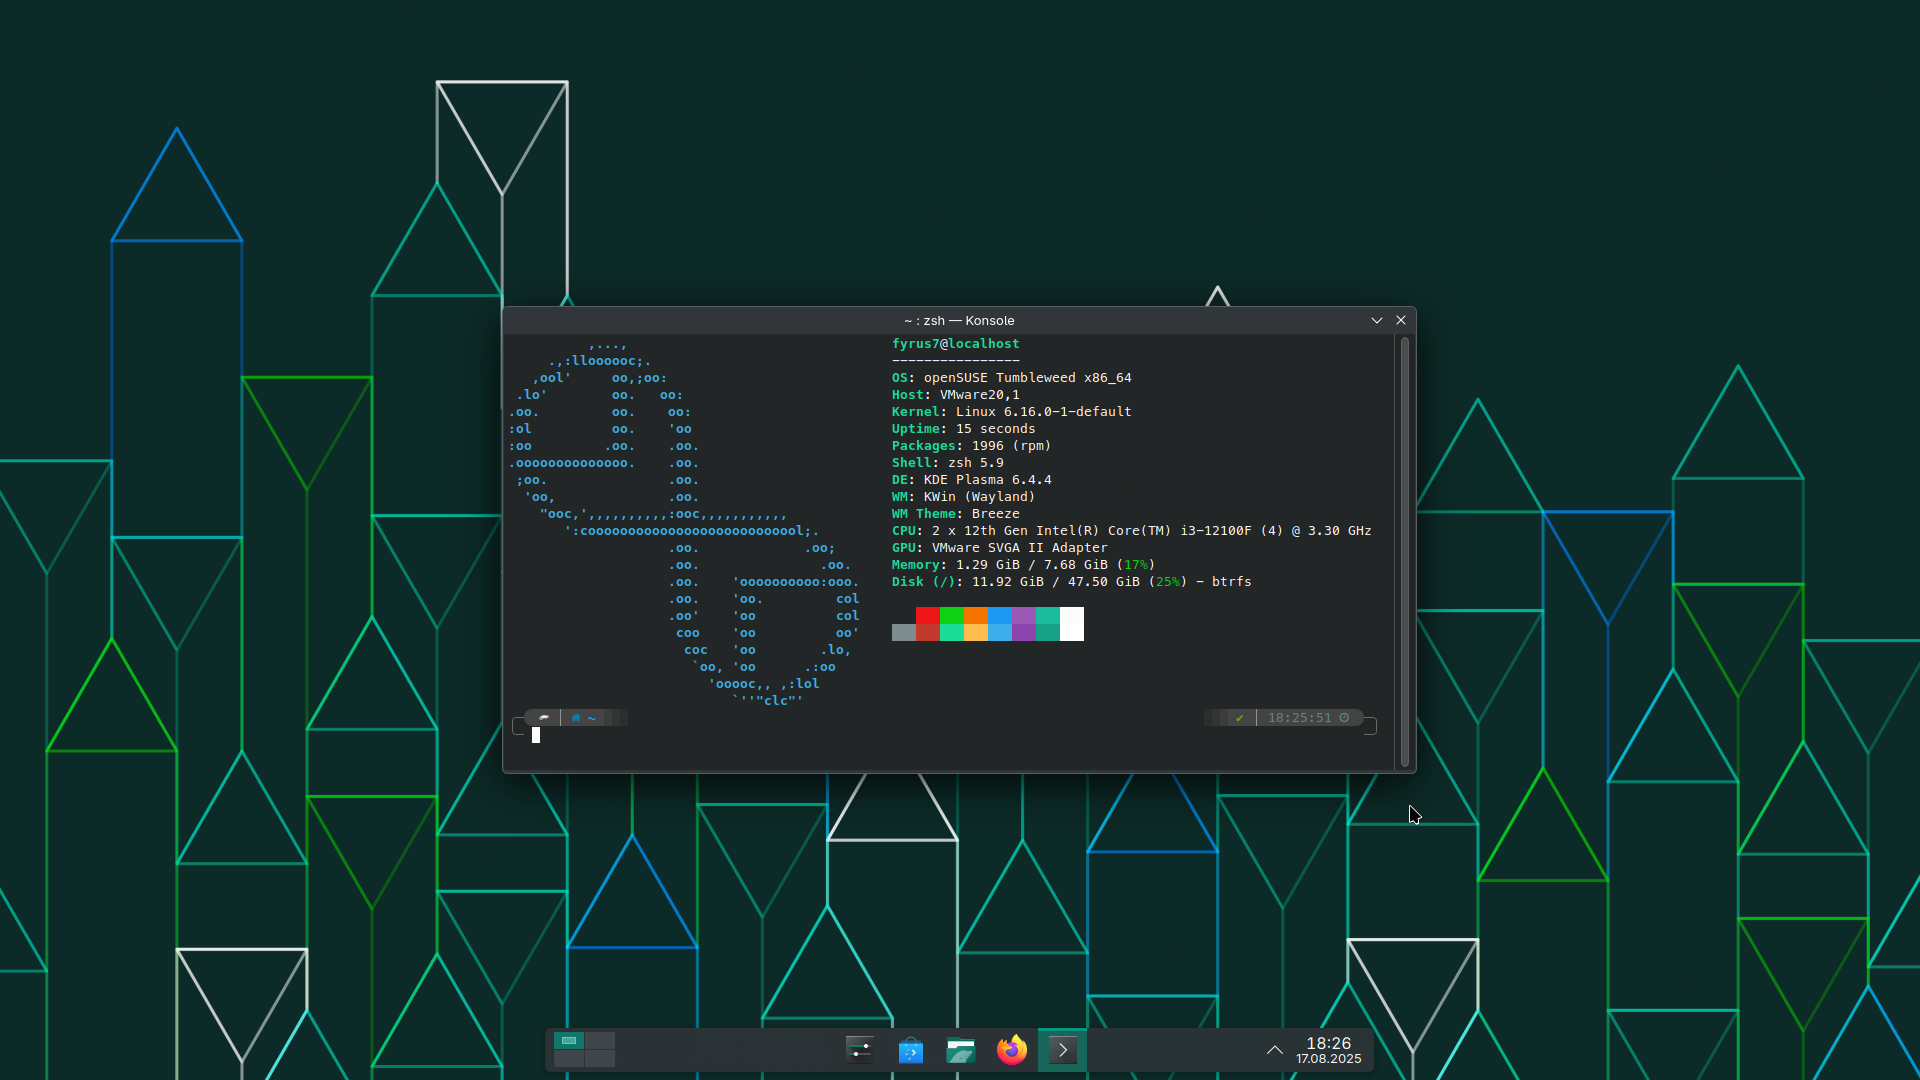This screenshot has height=1080, width=1920.
Task: Click the 'Shell: zsh 5.9' line
Action: click(948, 463)
